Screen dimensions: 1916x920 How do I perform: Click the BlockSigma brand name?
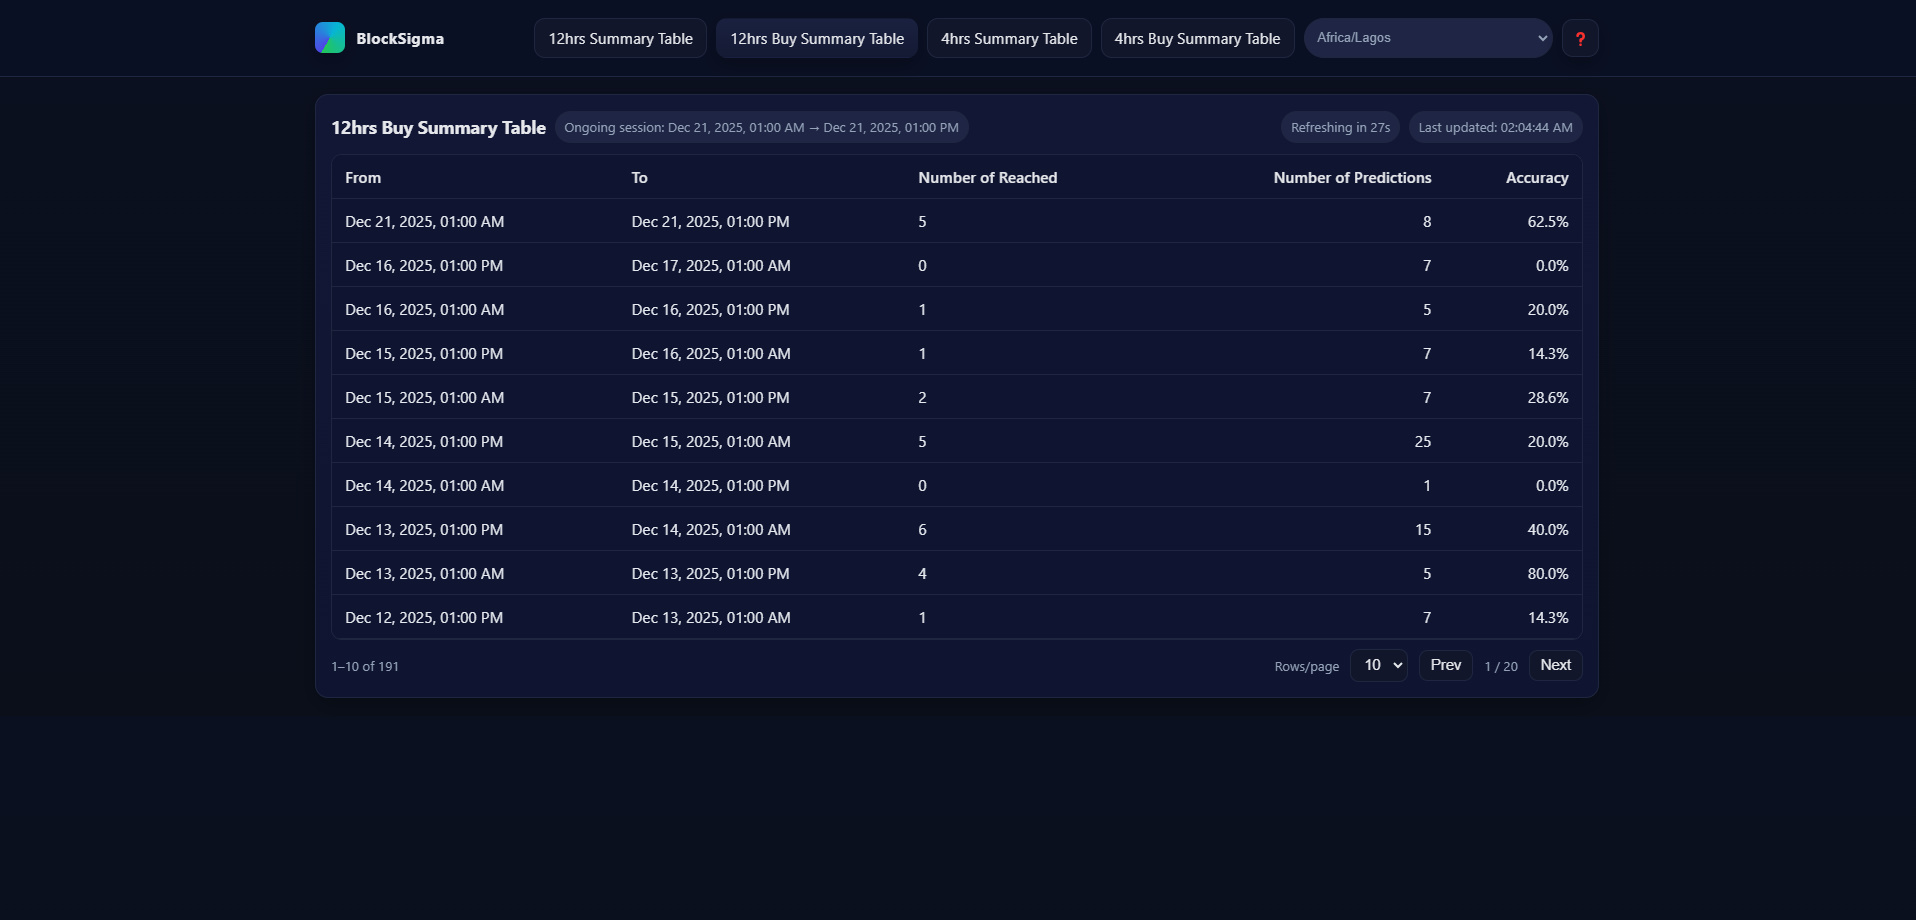(x=400, y=38)
